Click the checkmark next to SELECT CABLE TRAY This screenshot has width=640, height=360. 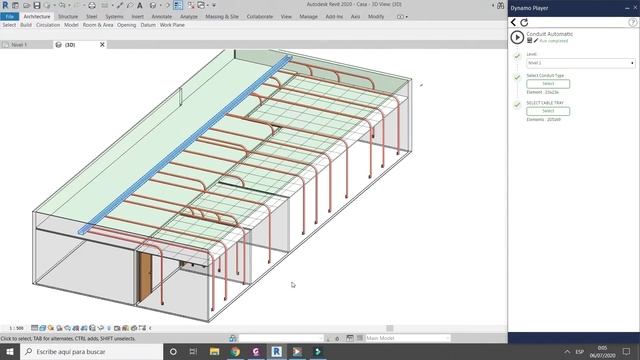tap(517, 105)
